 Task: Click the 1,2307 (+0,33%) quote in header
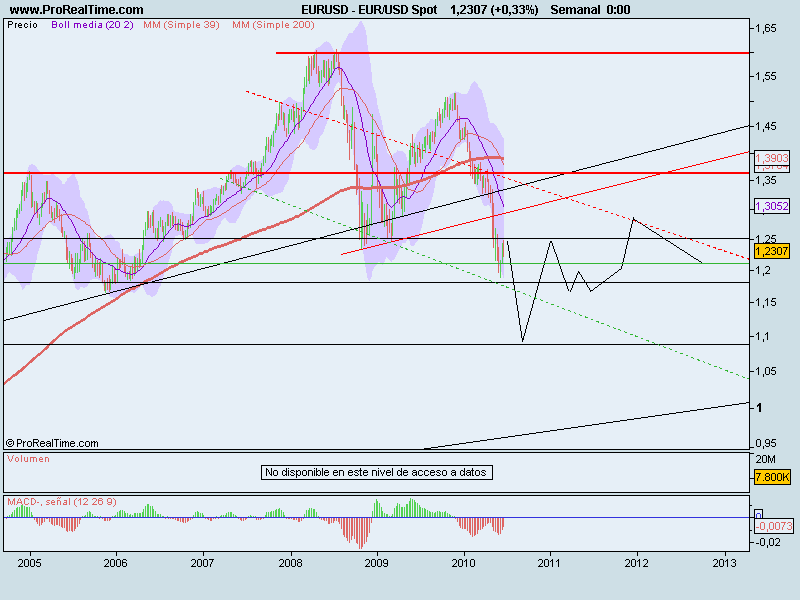click(494, 10)
